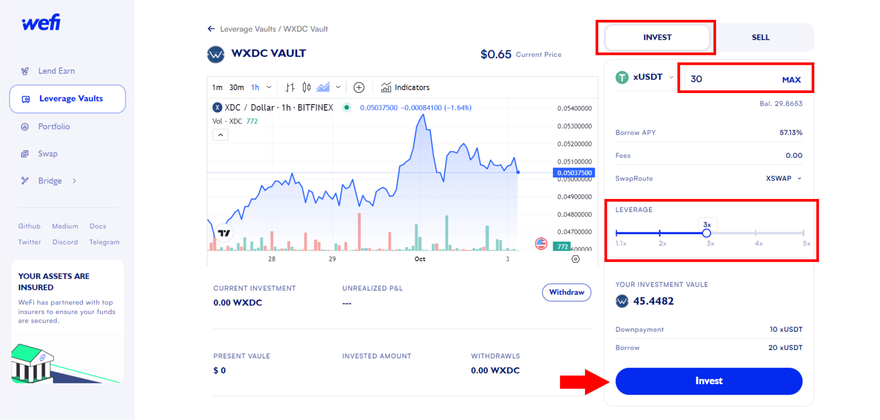Click the wefi logo
This screenshot has height=420, width=880.
tap(41, 23)
